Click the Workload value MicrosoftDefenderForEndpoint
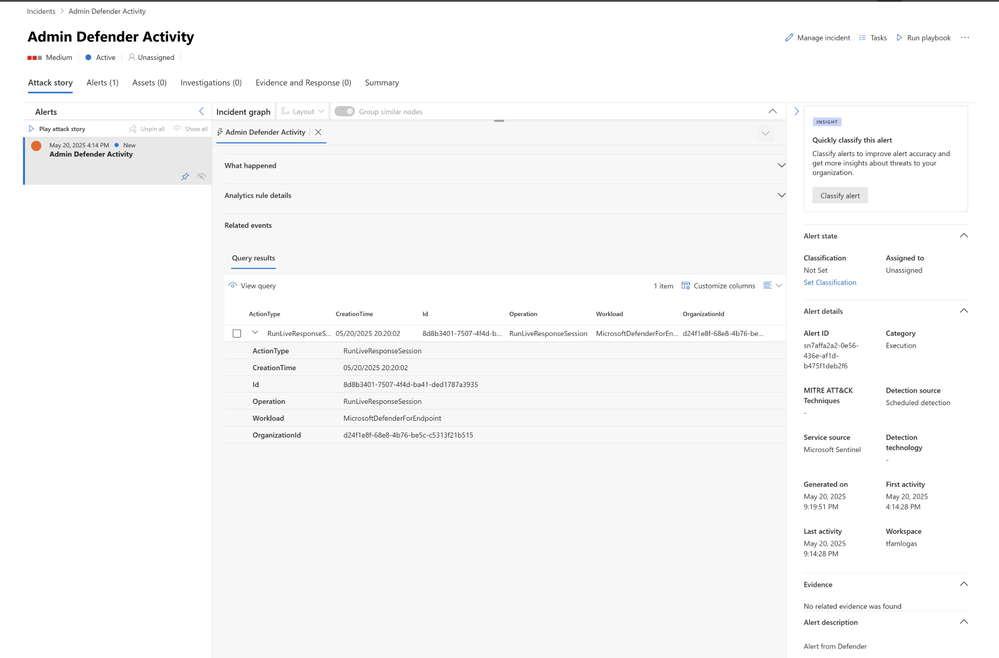Screen dimensions: 999x658 point(392,418)
